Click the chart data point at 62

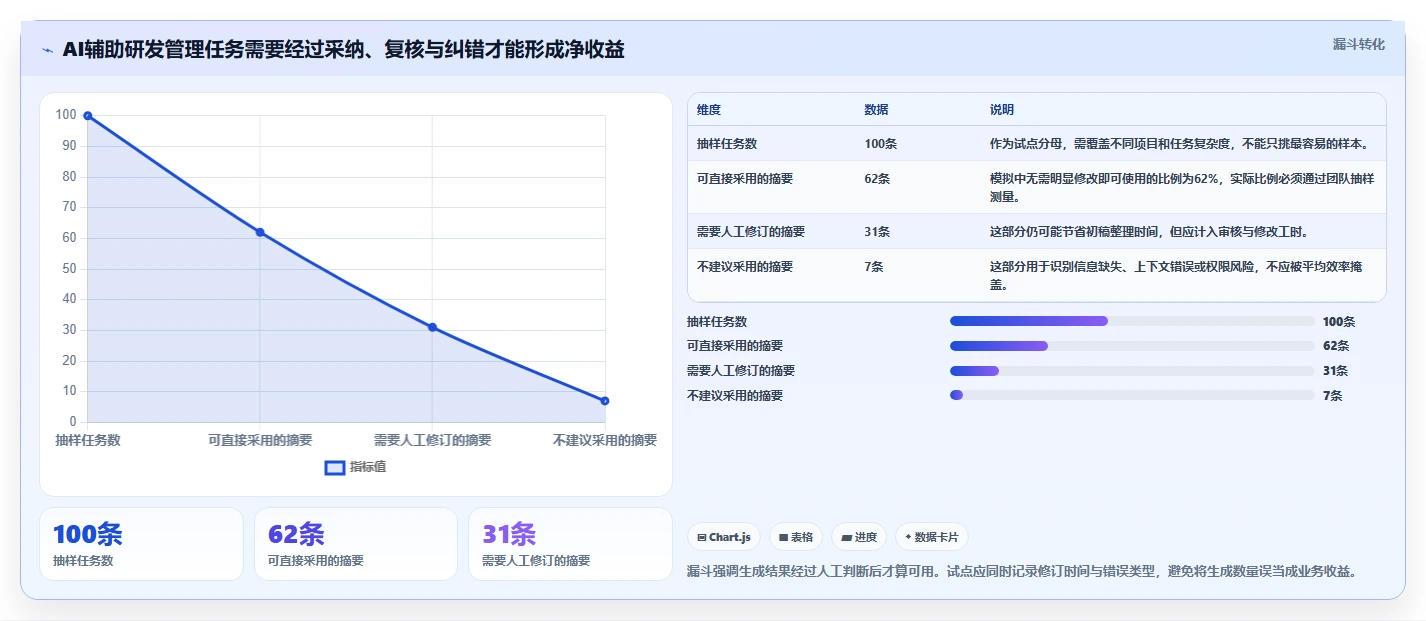pyautogui.click(x=260, y=232)
